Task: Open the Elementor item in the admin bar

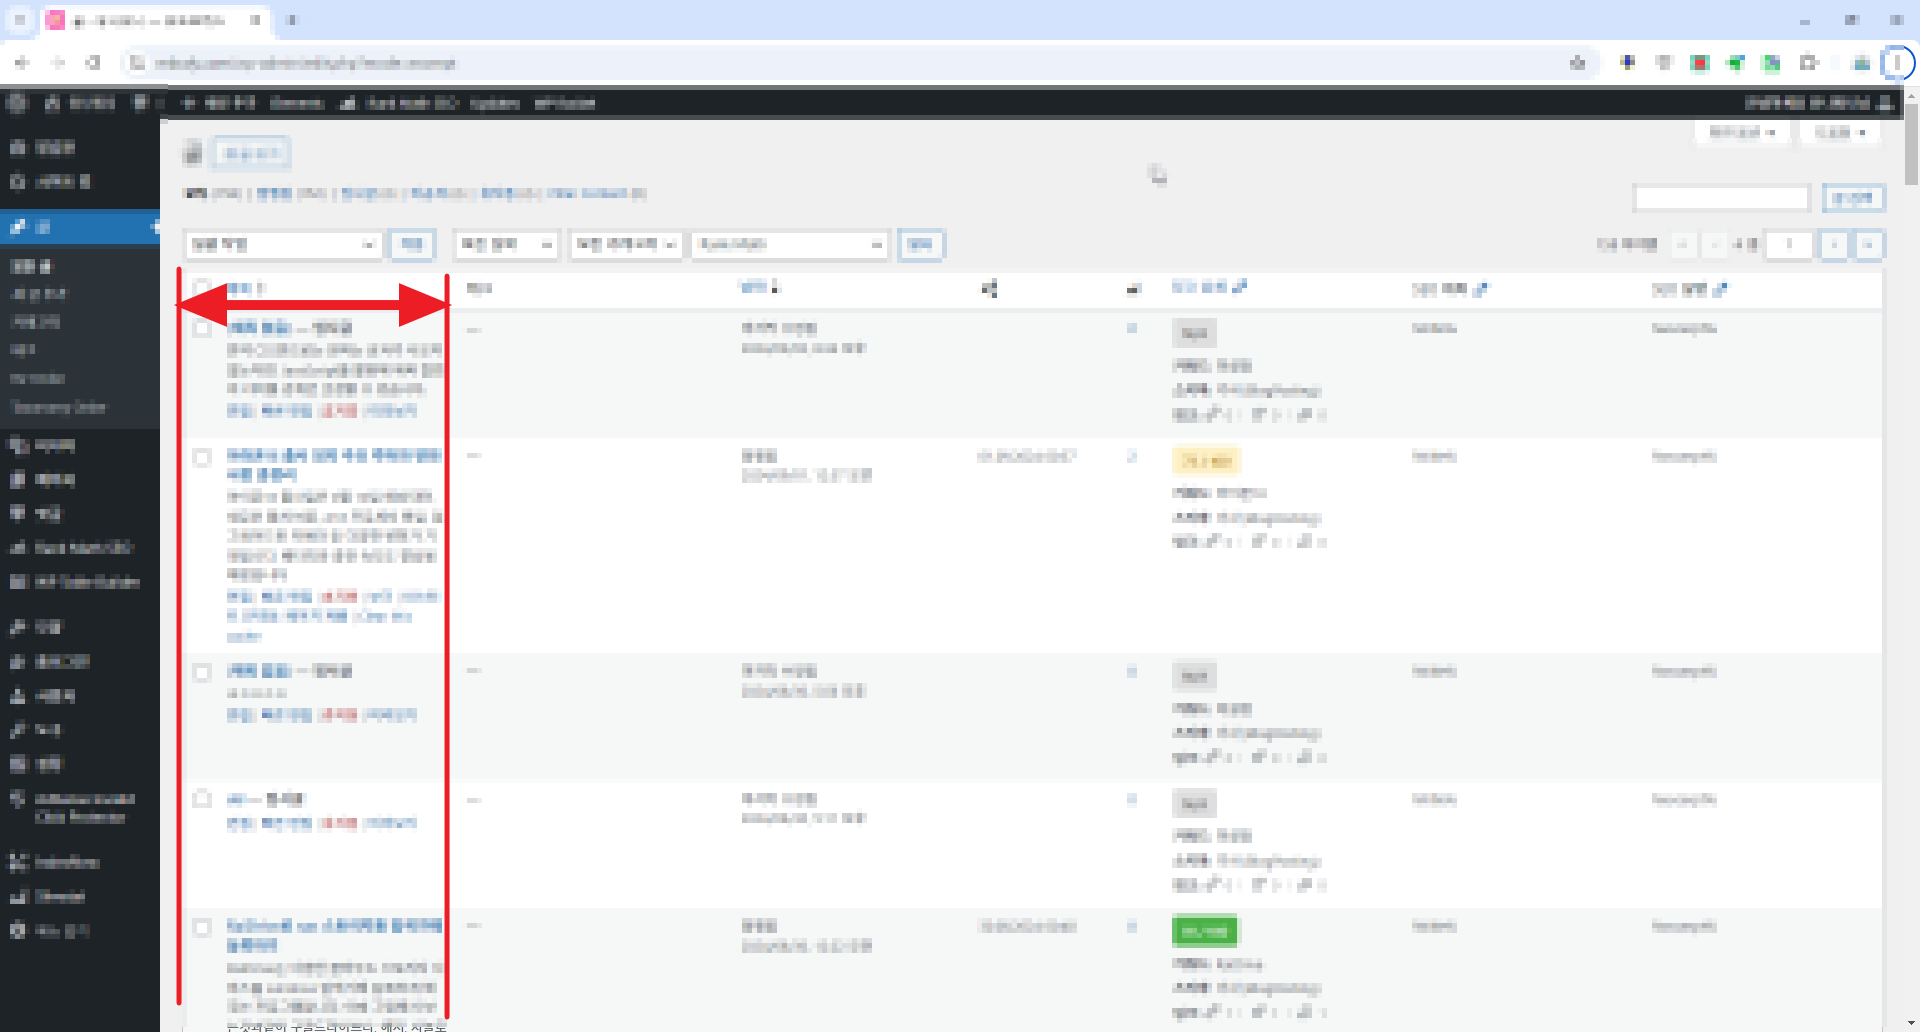Action: tap(296, 102)
